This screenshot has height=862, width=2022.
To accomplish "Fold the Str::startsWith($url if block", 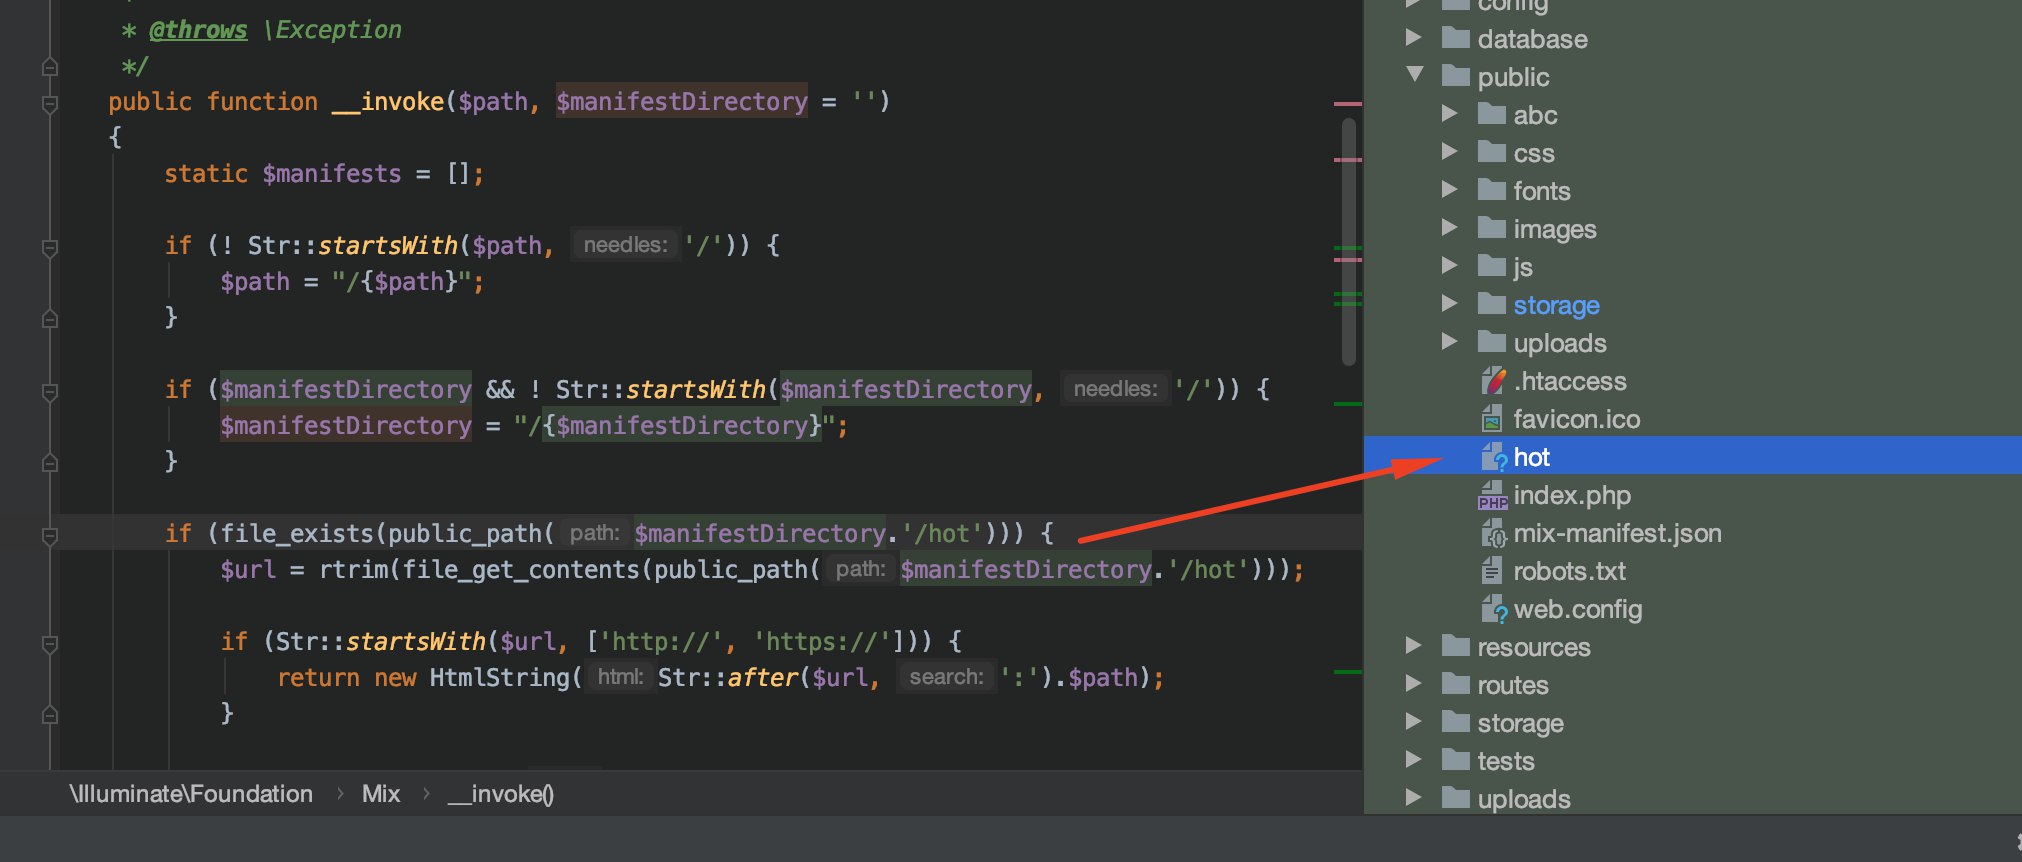I will (x=50, y=643).
